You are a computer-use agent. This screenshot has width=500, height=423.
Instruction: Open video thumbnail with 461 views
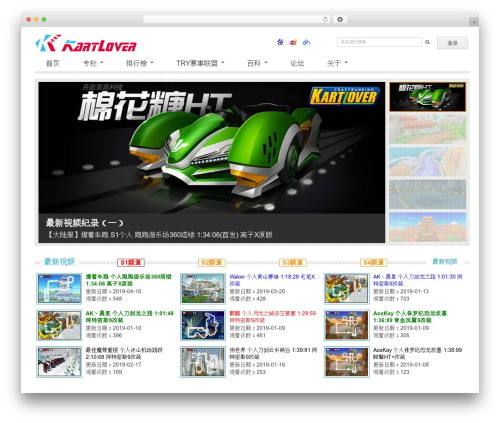coord(203,325)
